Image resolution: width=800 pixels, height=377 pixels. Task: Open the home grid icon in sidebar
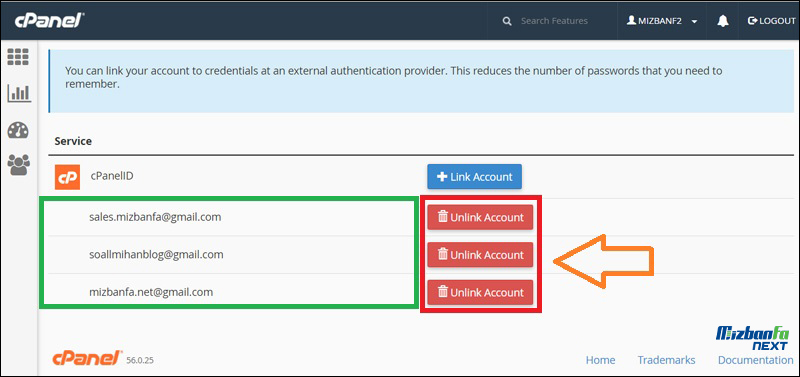pyautogui.click(x=18, y=57)
